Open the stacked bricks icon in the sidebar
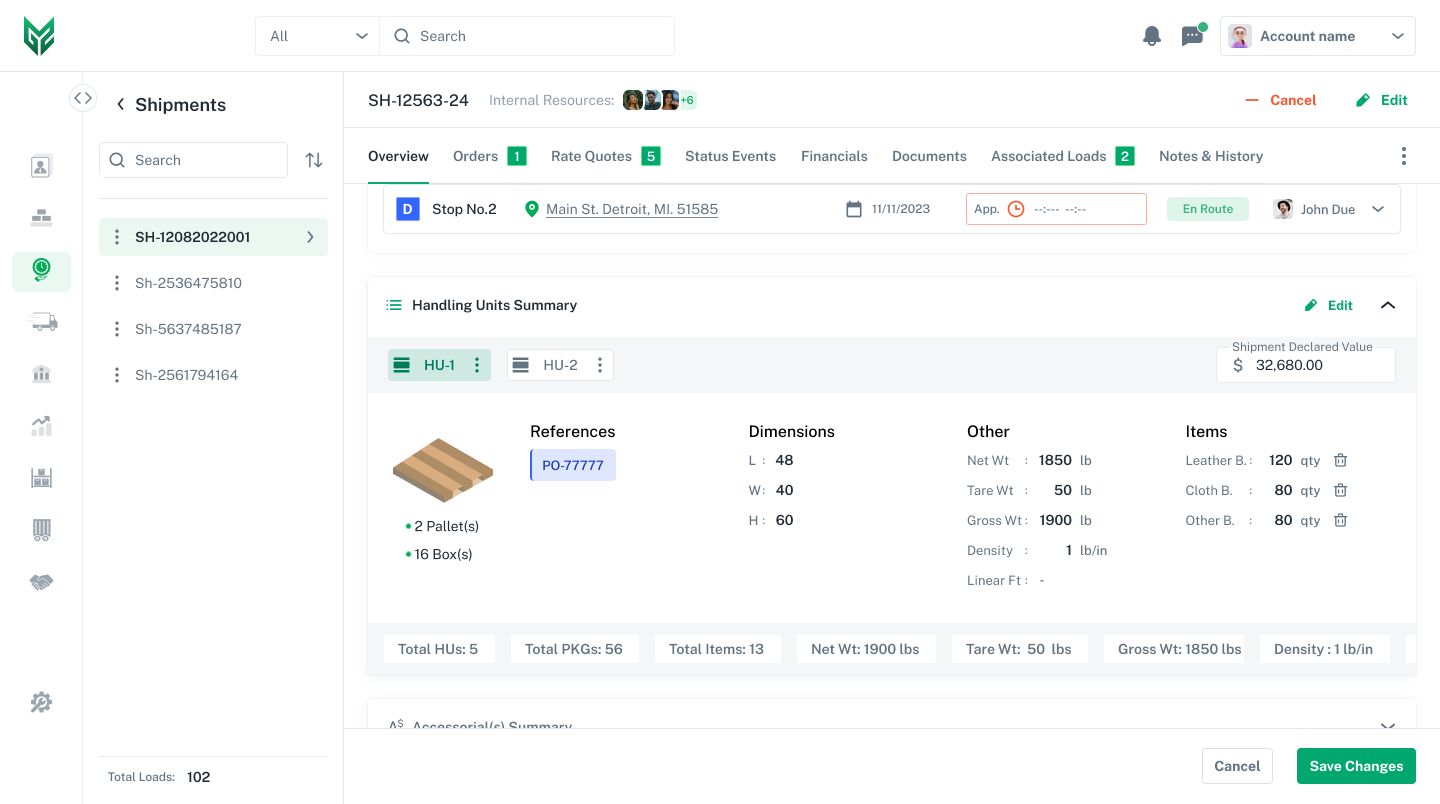Viewport: 1440px width, 804px height. (41, 218)
